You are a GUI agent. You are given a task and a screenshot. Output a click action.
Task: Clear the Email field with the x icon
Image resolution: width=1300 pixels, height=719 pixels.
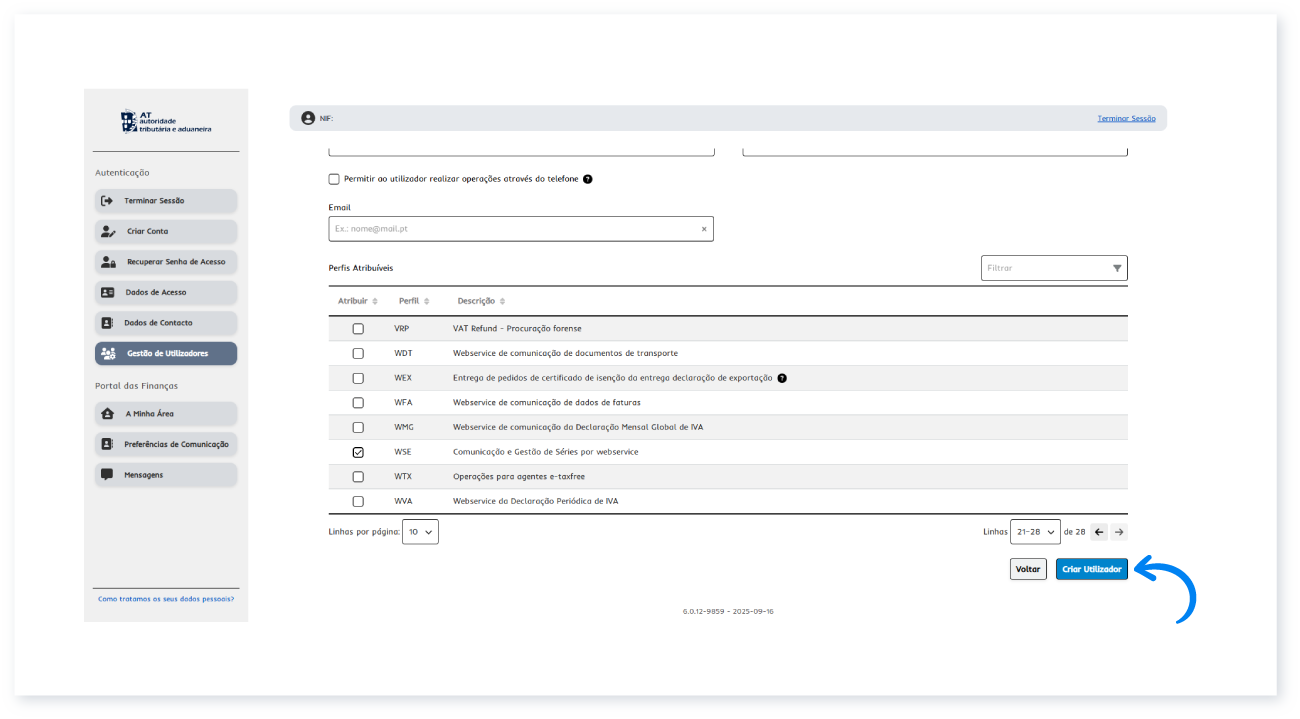coord(704,229)
